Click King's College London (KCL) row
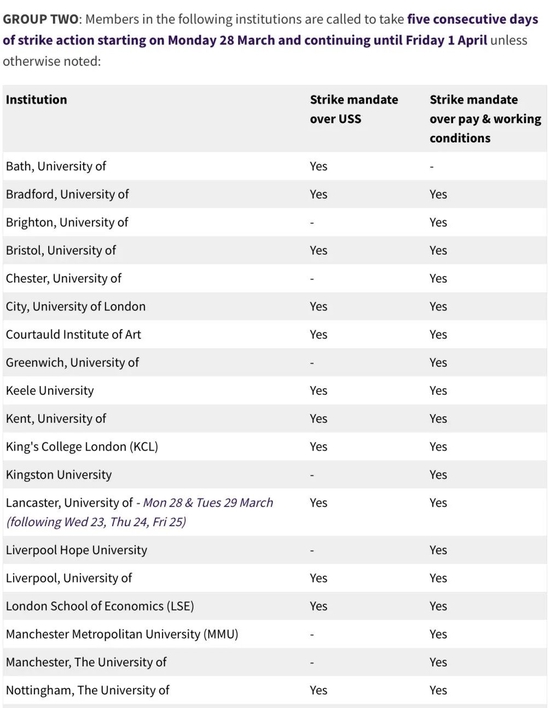 (x=275, y=447)
